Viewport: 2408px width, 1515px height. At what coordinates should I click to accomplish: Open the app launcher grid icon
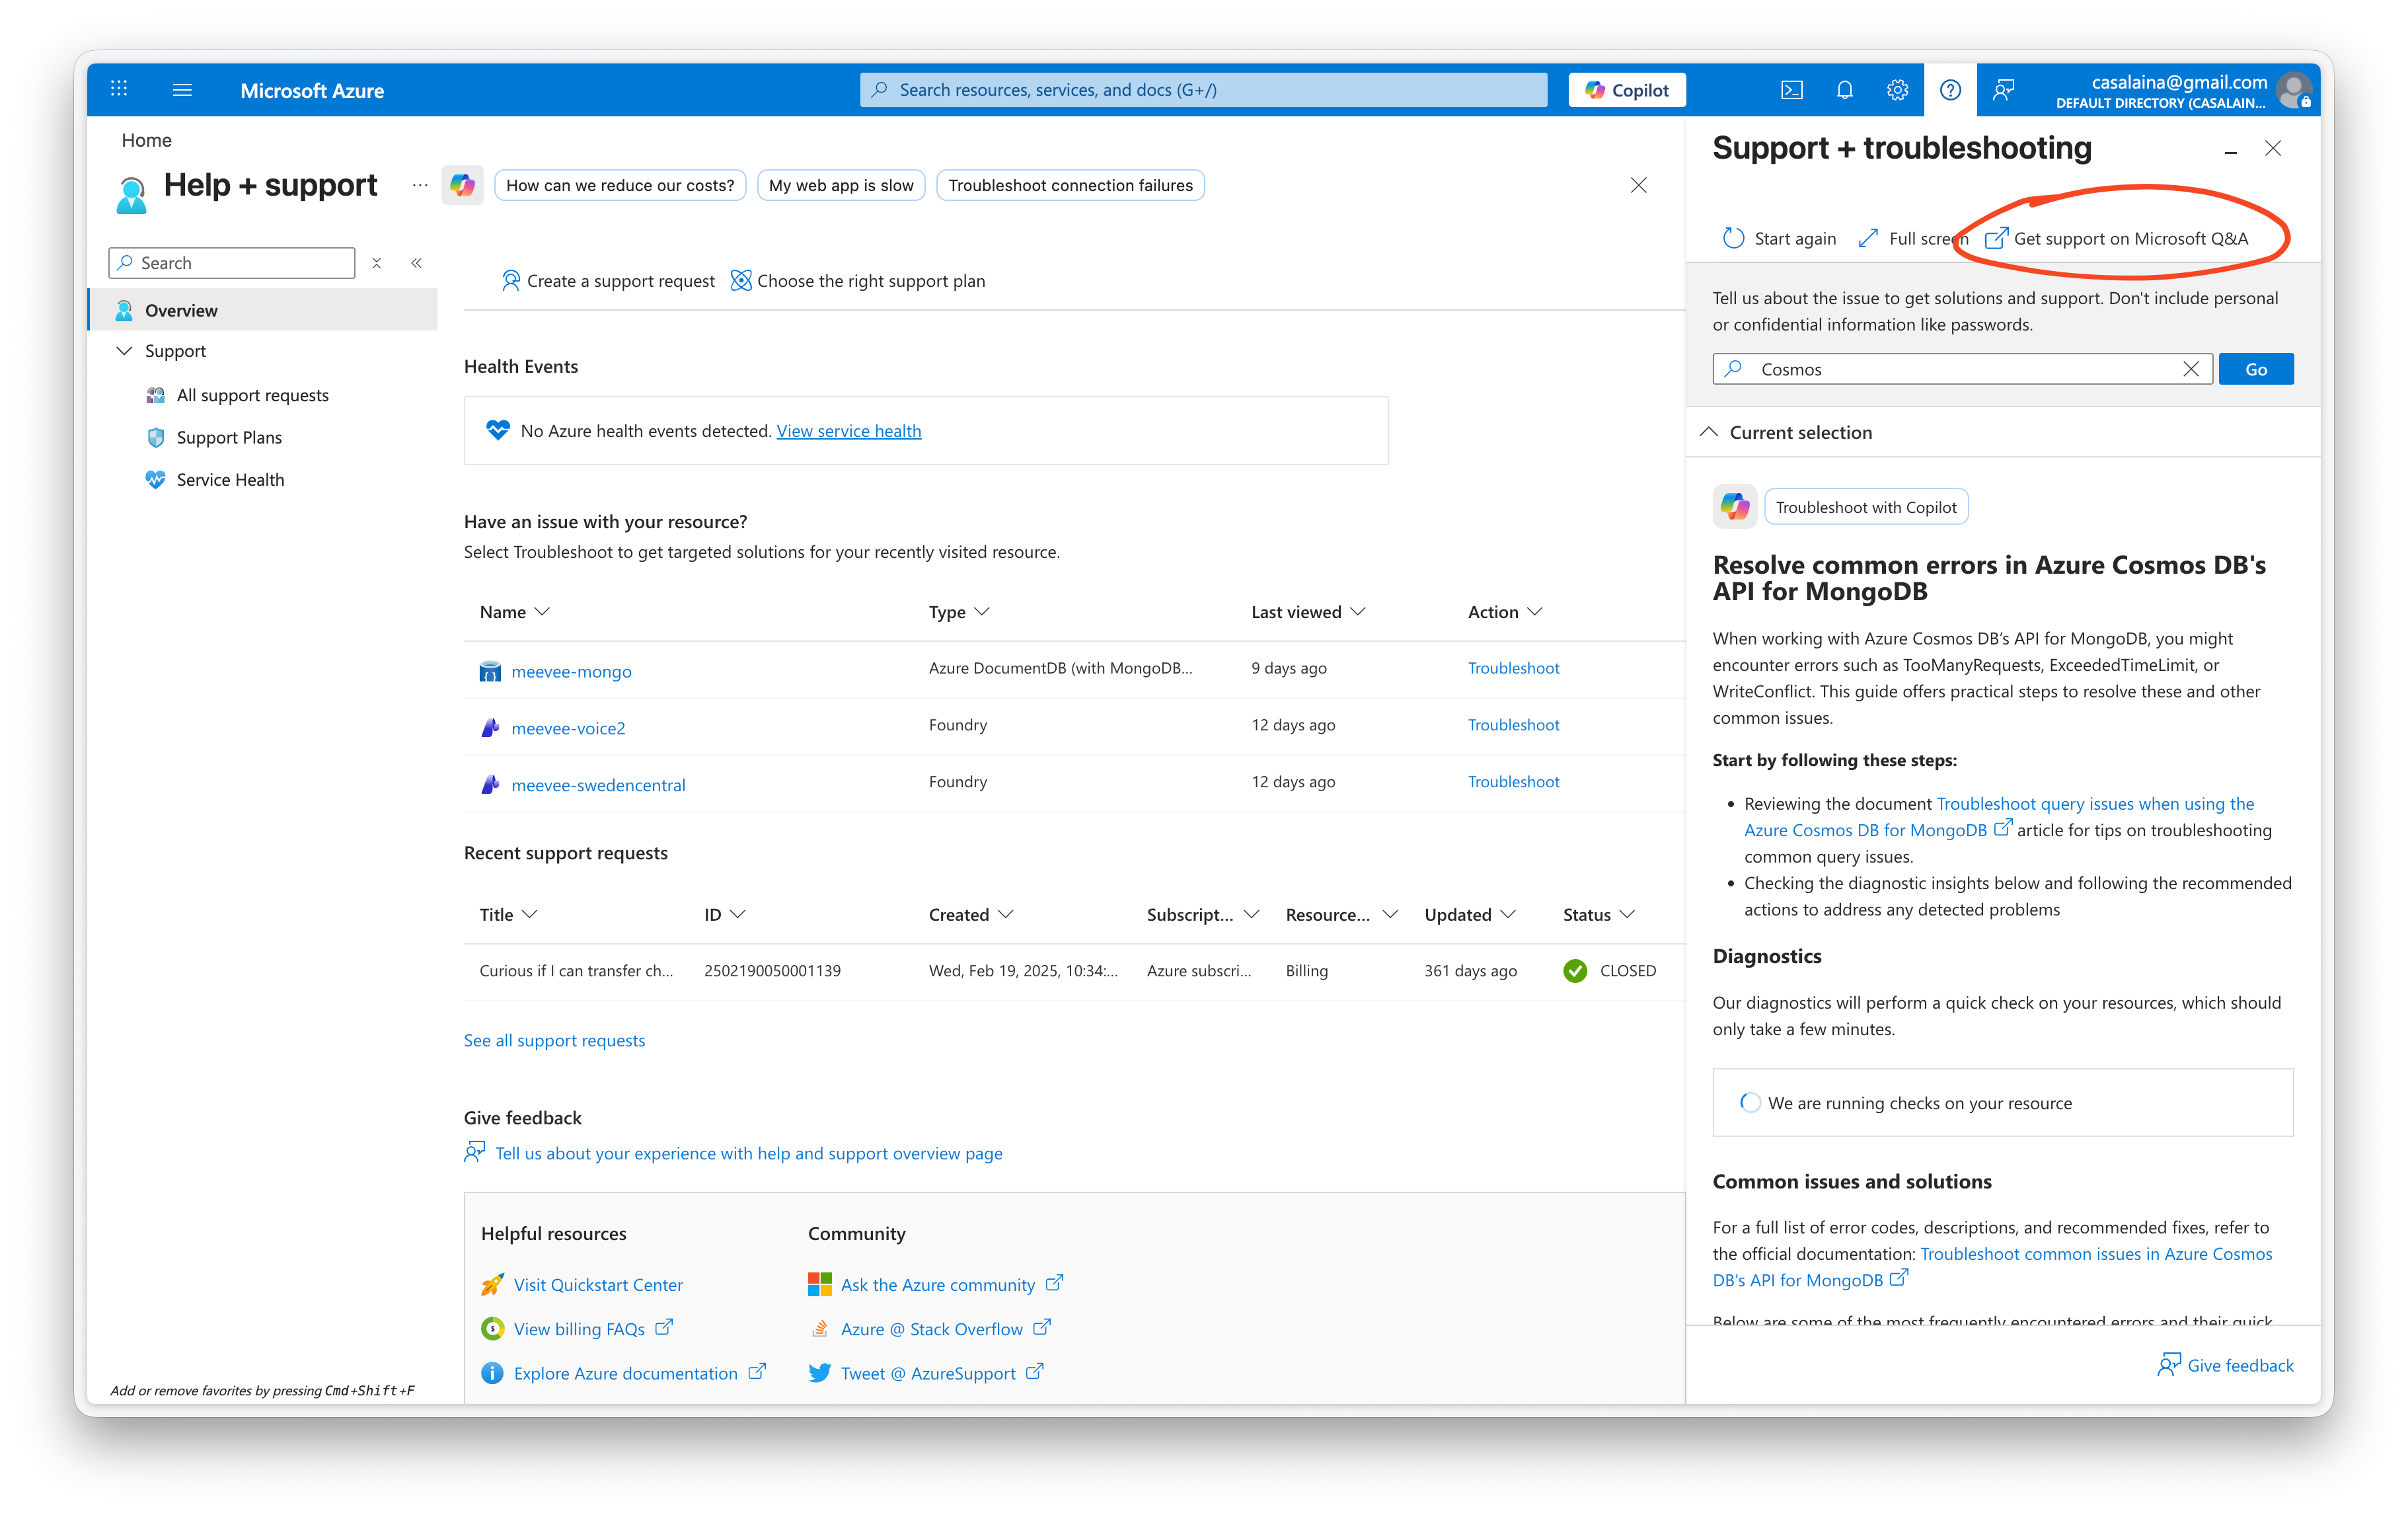coord(119,89)
